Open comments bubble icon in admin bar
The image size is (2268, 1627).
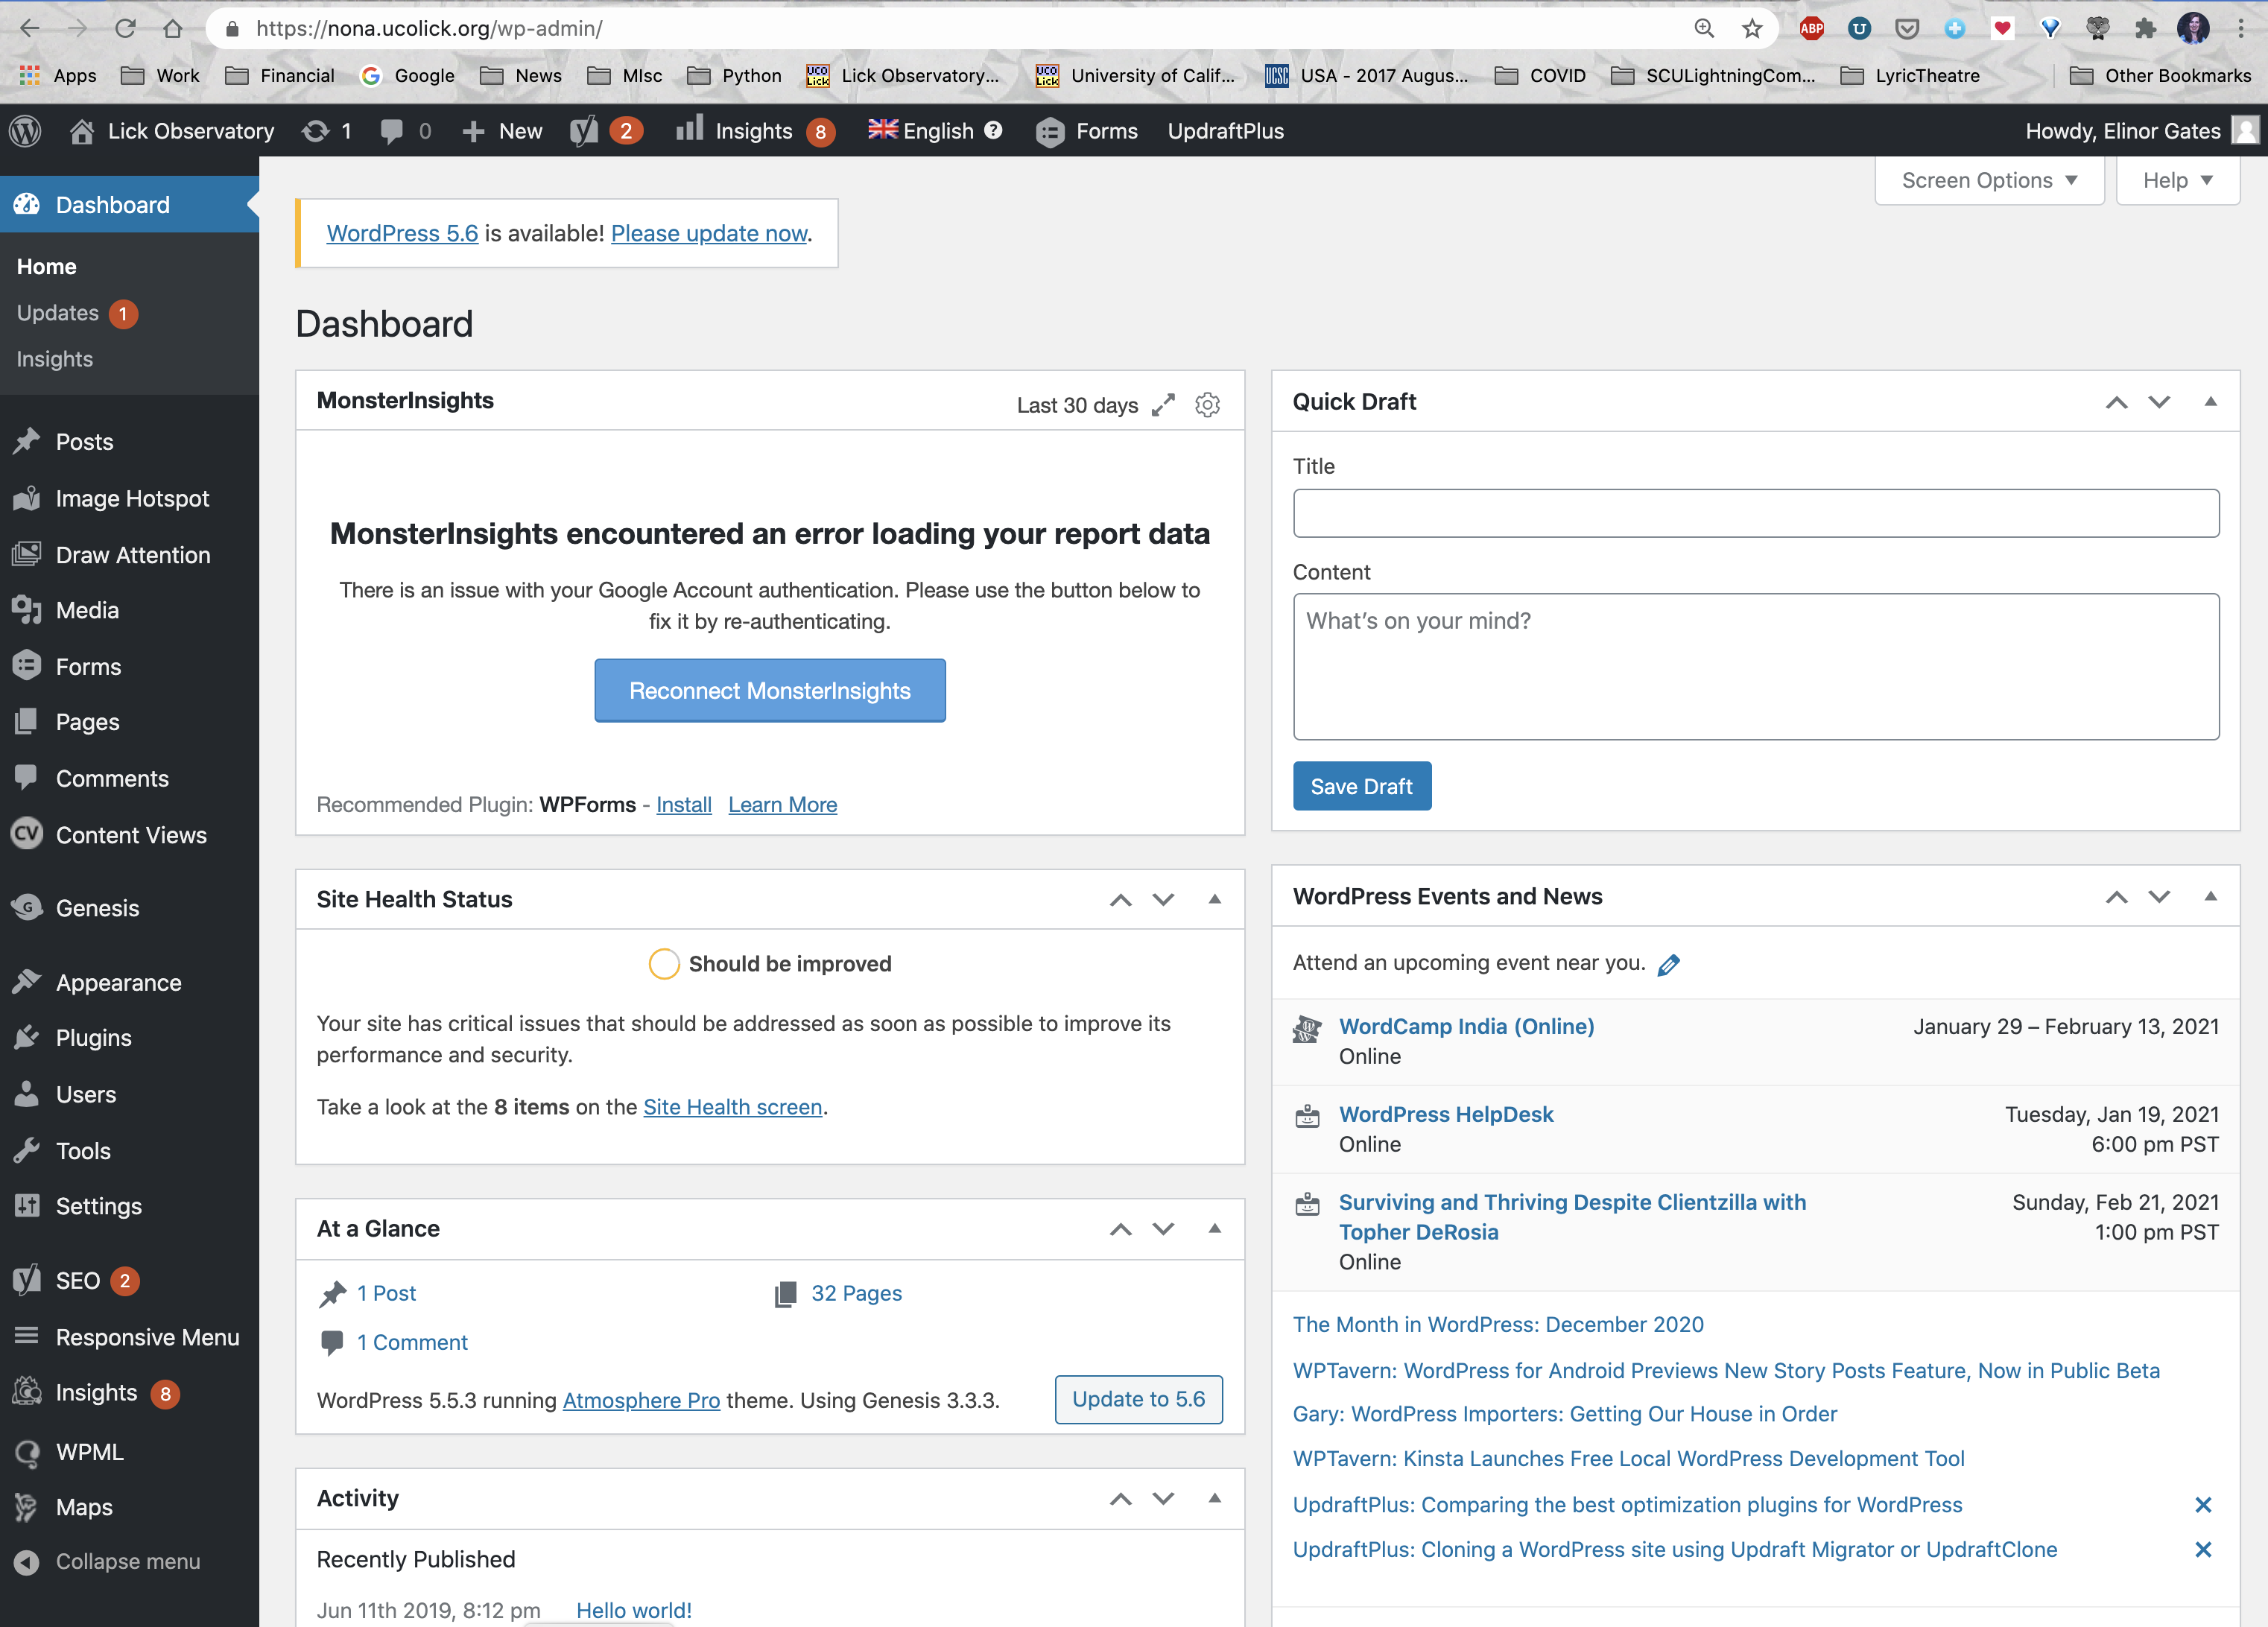392,131
